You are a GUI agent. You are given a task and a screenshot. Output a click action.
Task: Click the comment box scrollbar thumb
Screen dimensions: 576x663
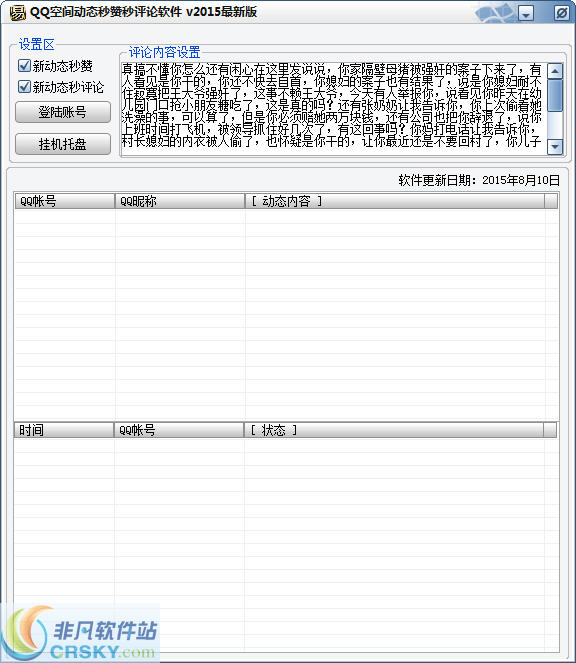point(555,96)
